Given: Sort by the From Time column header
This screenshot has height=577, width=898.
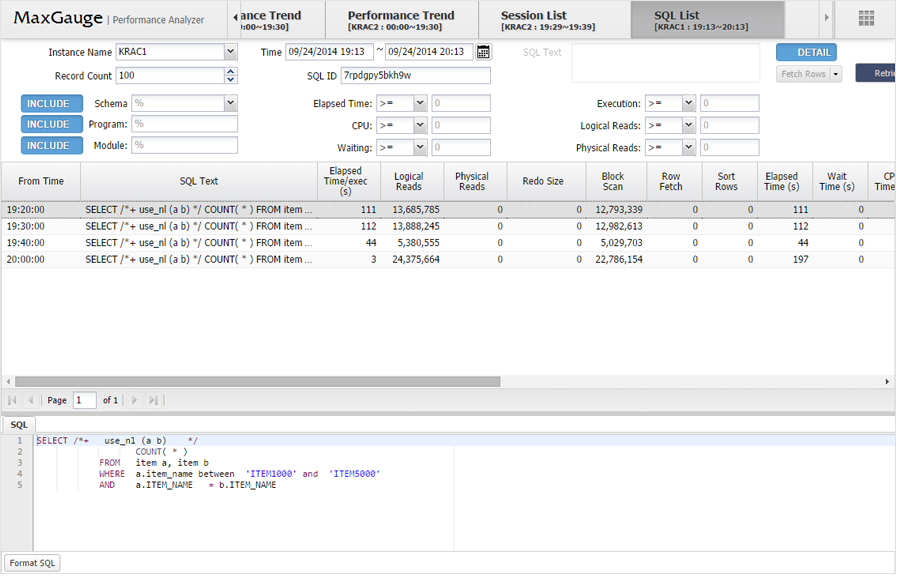Looking at the screenshot, I should pos(41,181).
